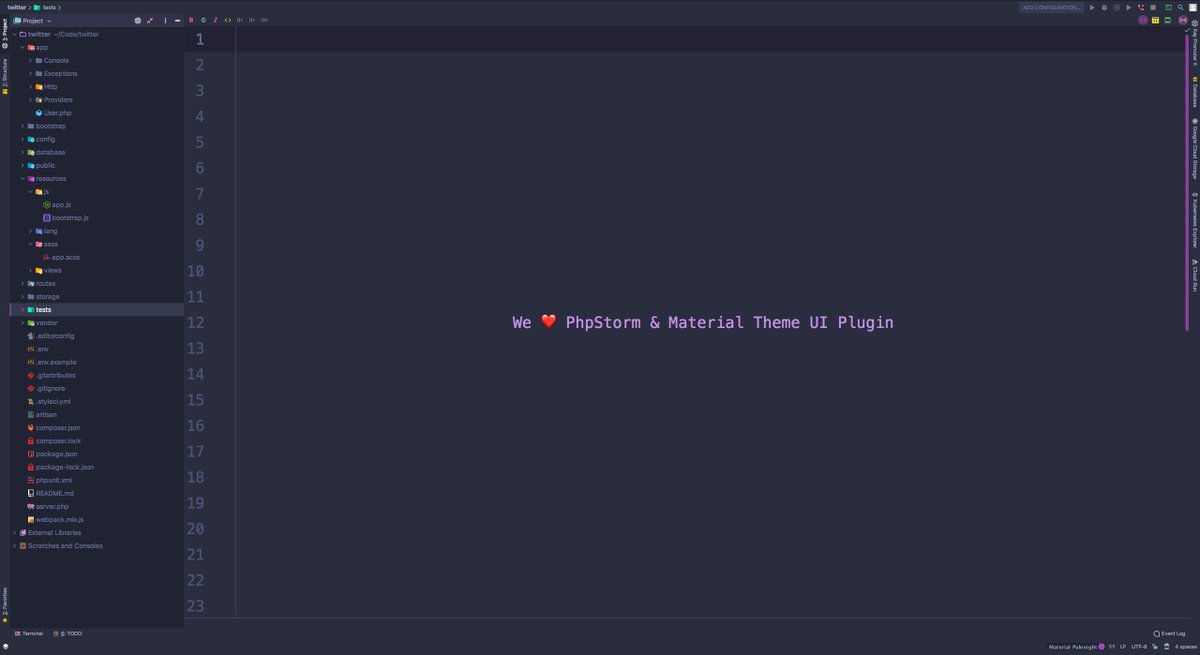Expand the Console folder
1200x655 pixels.
30,60
